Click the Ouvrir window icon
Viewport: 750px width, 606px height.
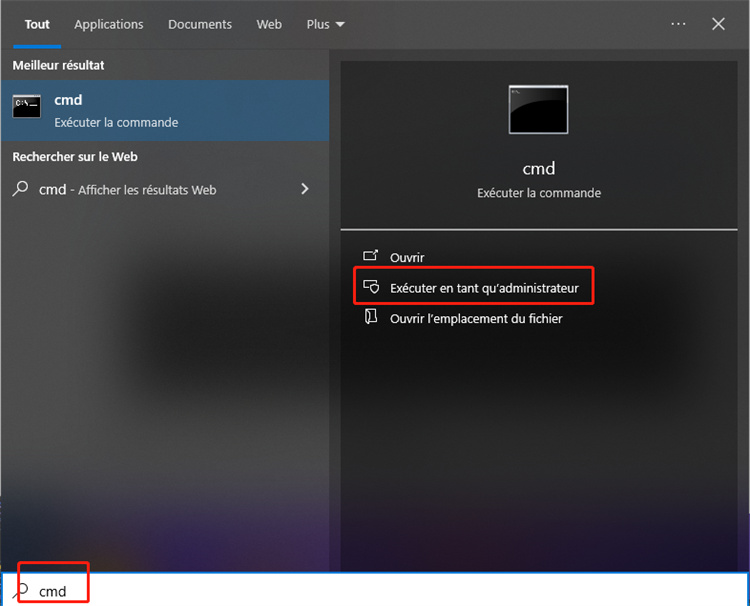coord(371,256)
